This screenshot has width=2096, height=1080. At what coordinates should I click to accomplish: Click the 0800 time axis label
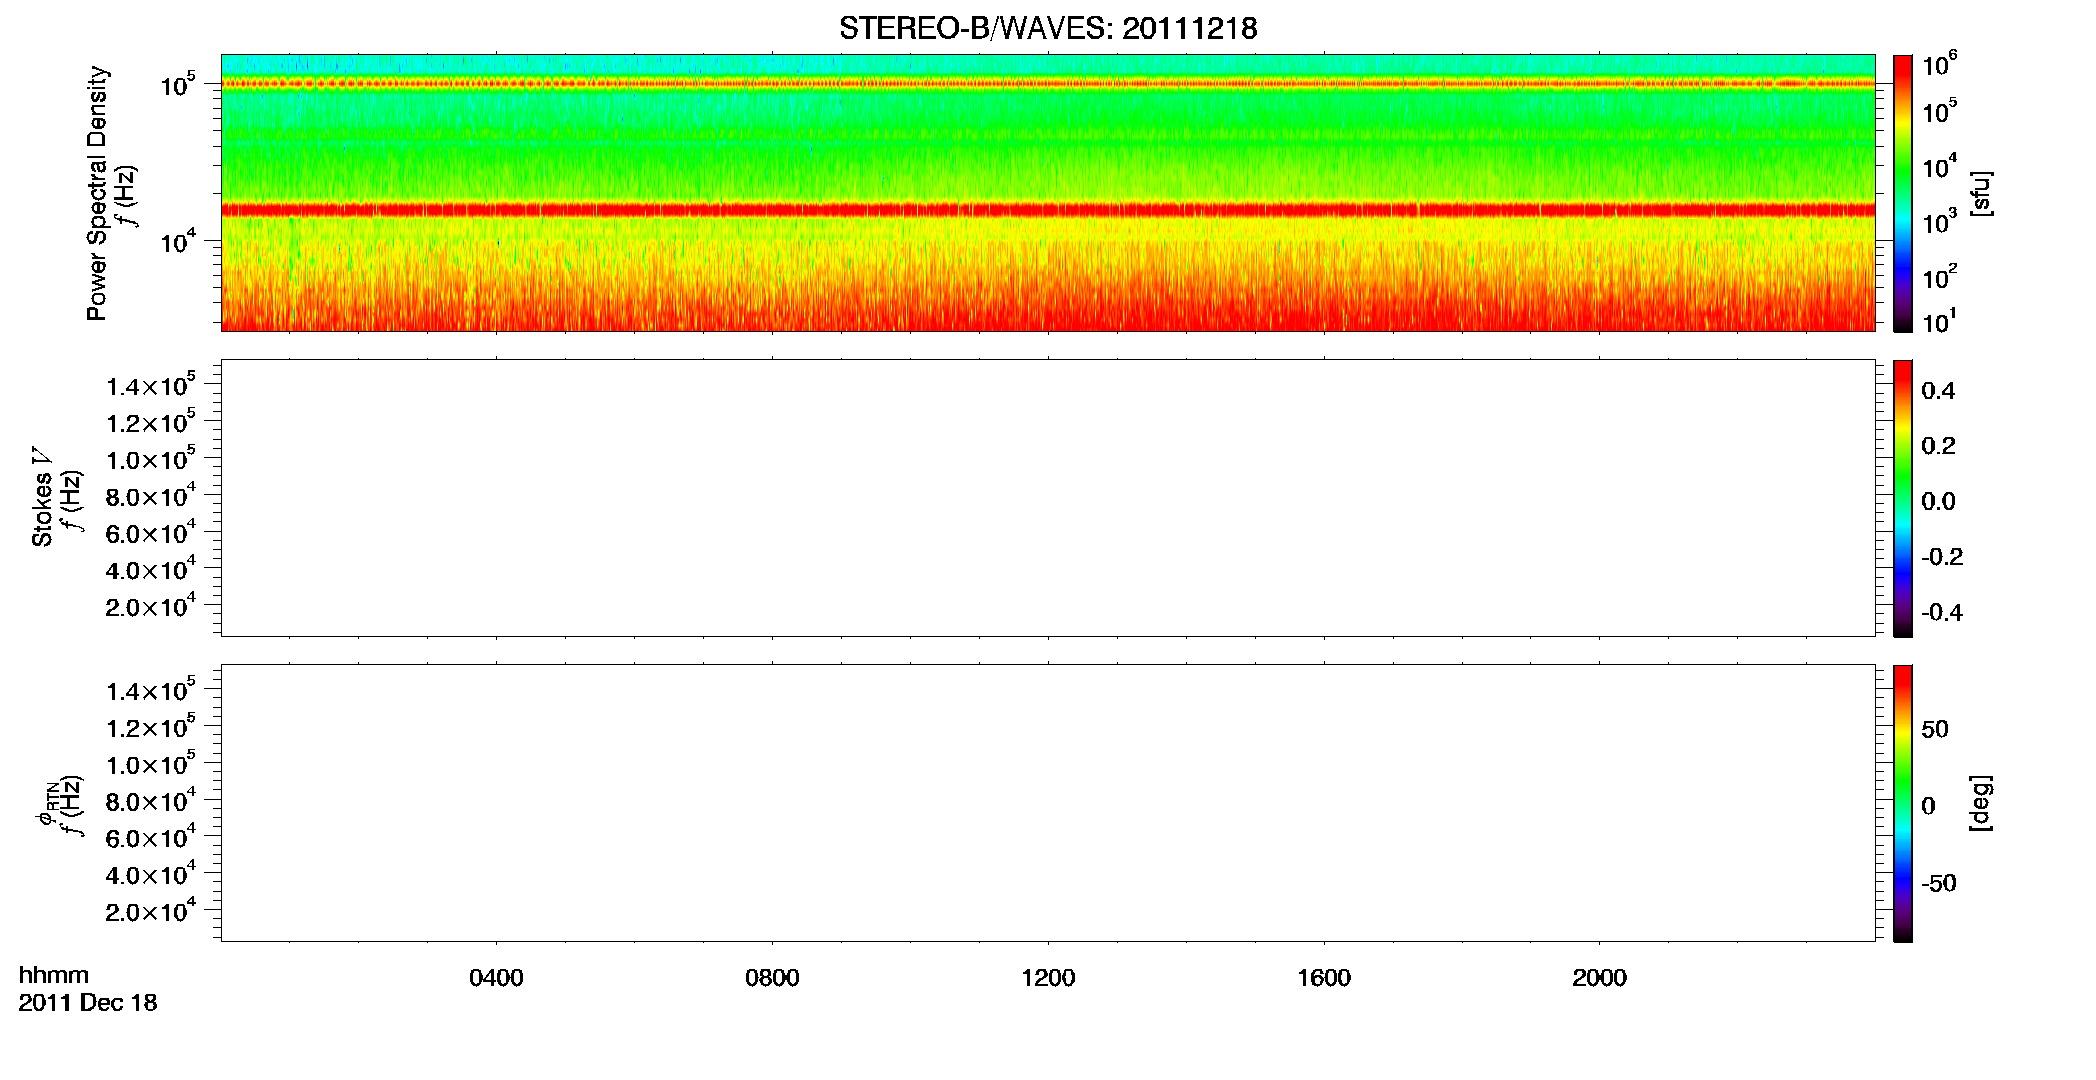click(x=772, y=978)
